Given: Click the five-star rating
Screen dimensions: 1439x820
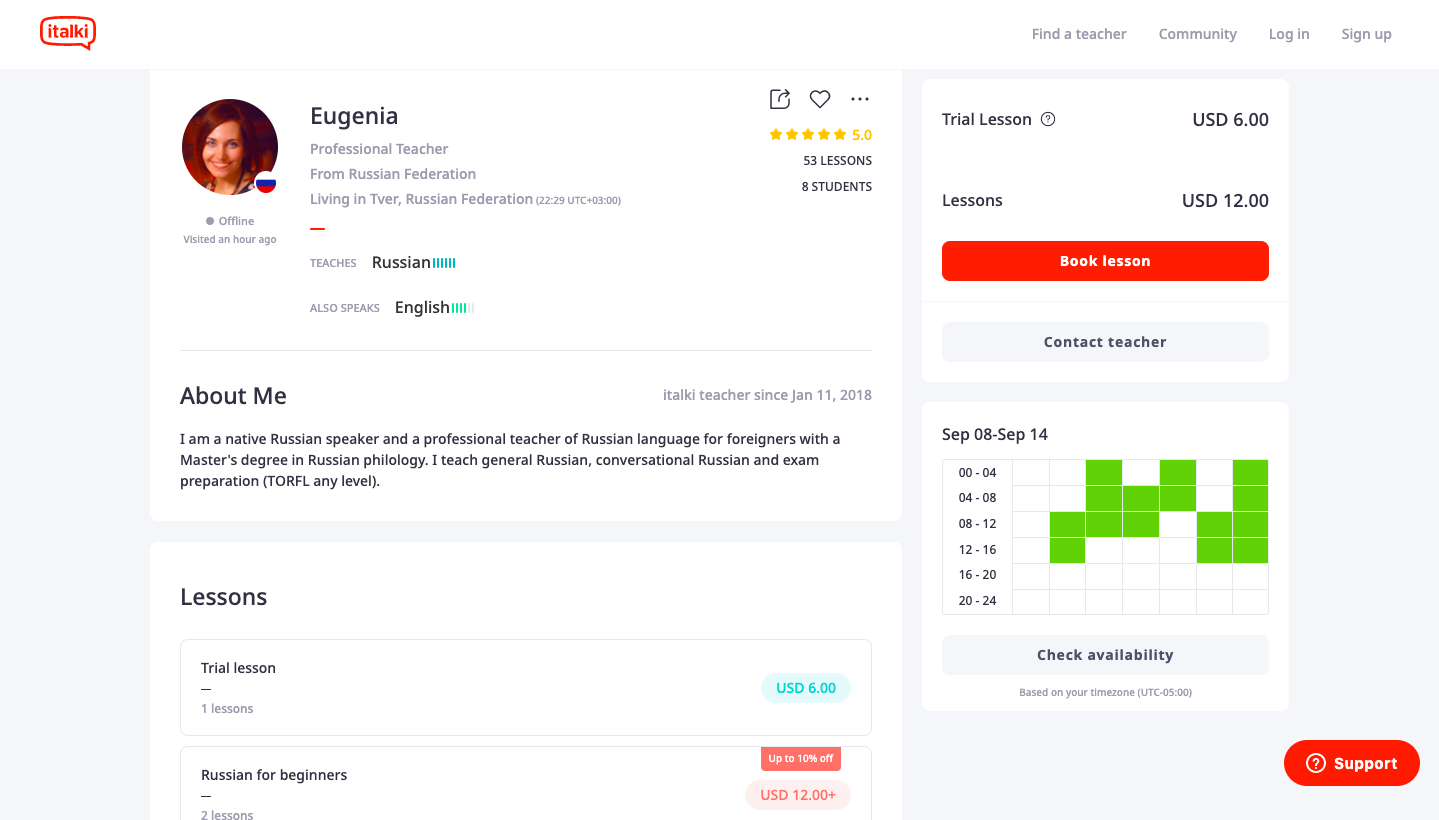Looking at the screenshot, I should (x=808, y=135).
